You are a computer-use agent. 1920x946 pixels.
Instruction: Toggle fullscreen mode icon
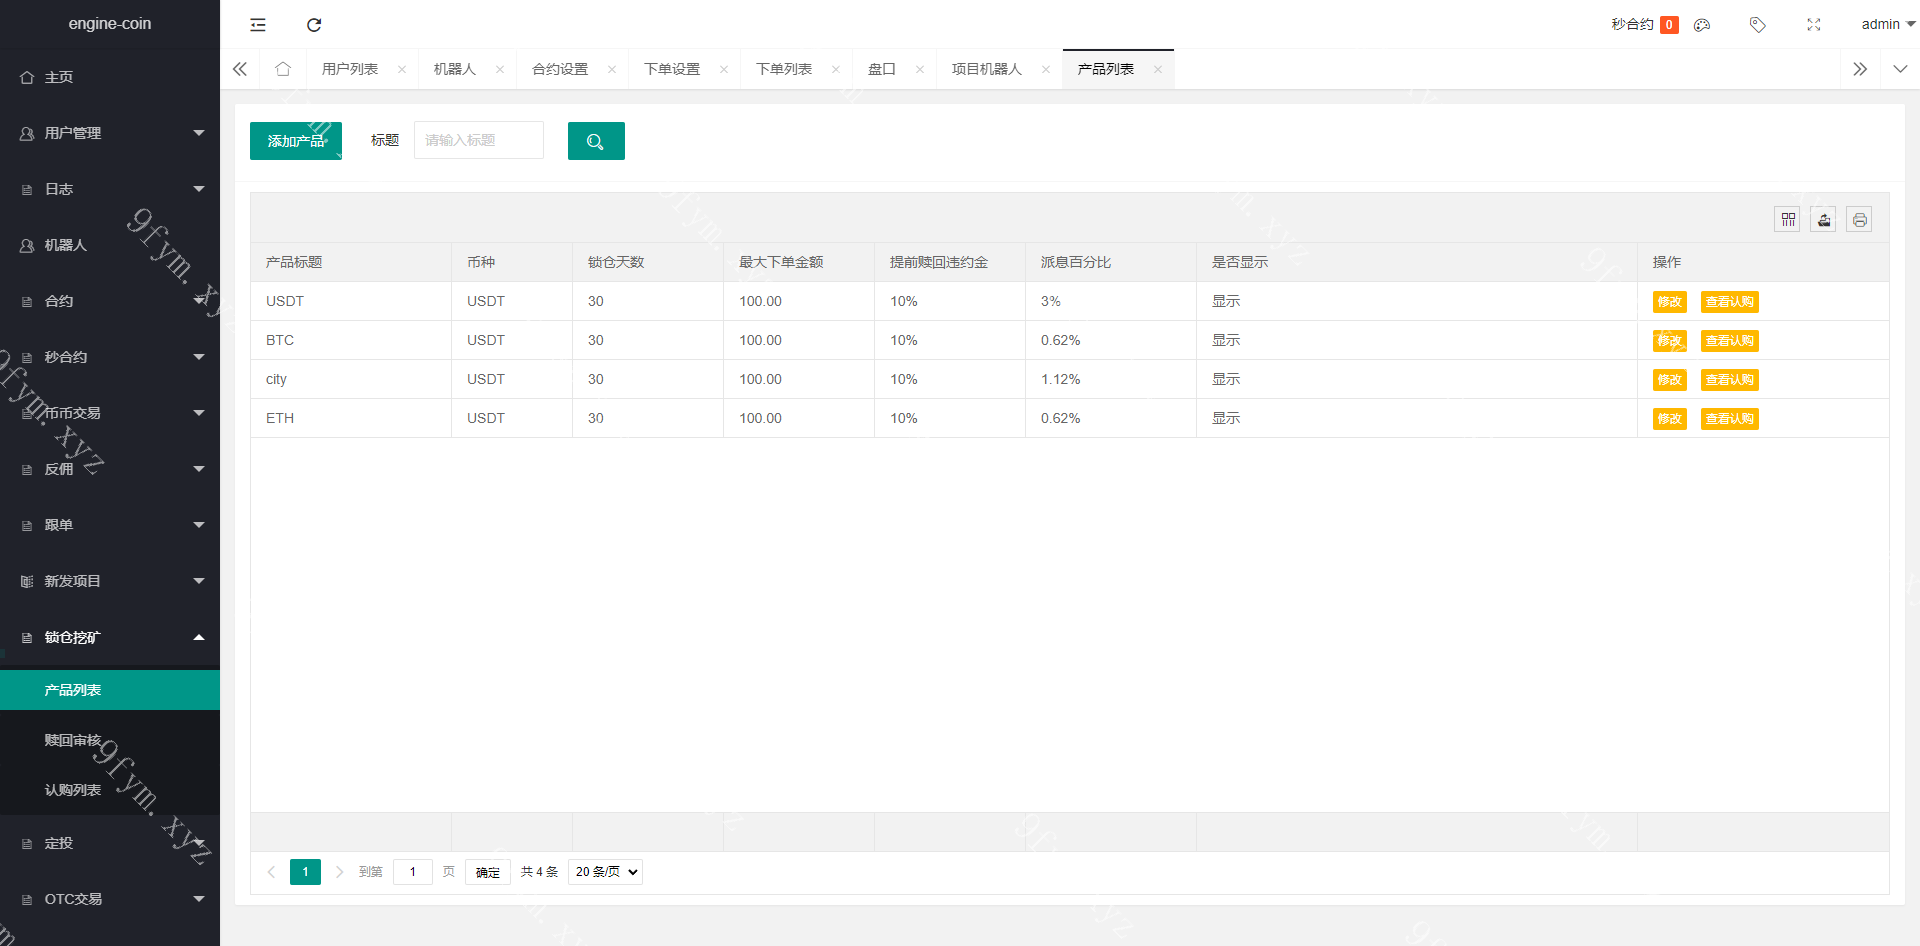[1814, 25]
